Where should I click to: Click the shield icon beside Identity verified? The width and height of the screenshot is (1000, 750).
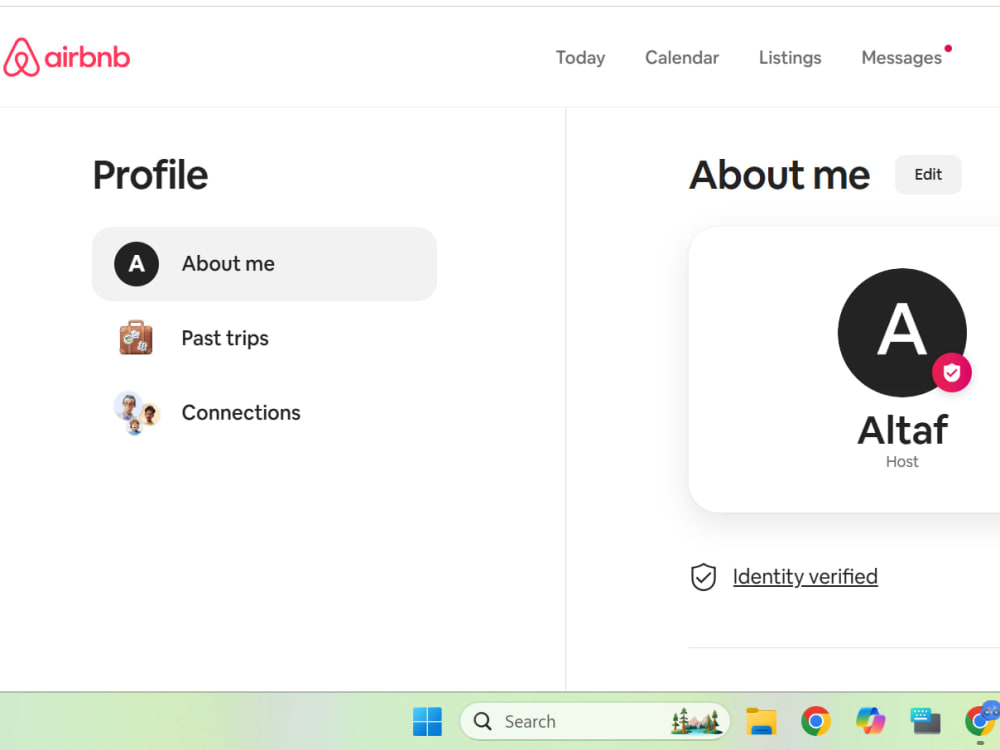tap(703, 577)
